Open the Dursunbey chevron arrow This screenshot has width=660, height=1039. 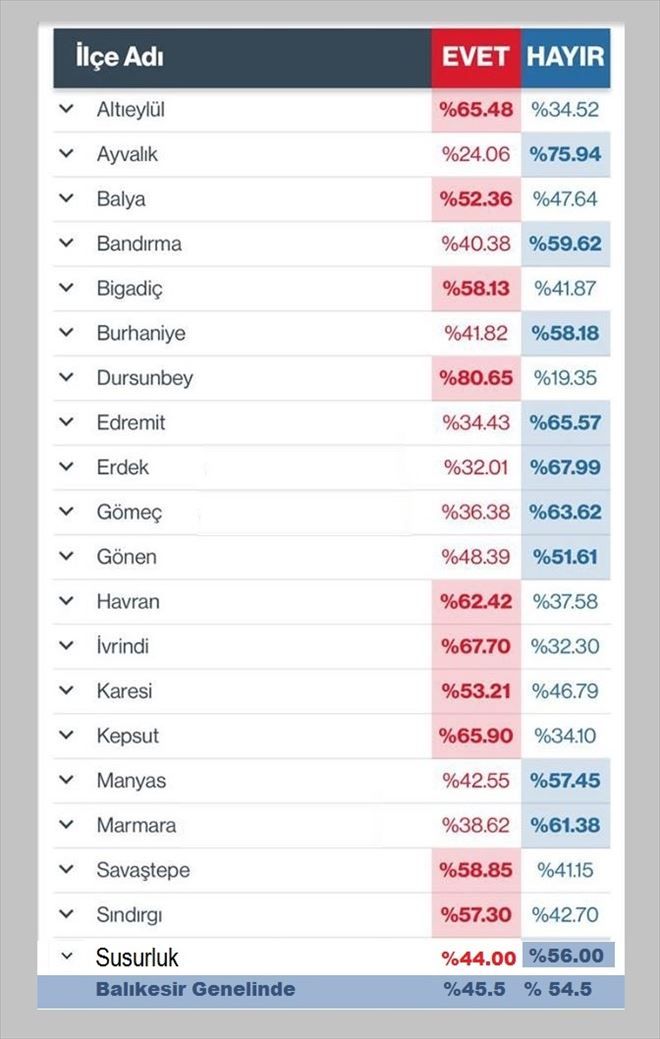[x=66, y=377]
